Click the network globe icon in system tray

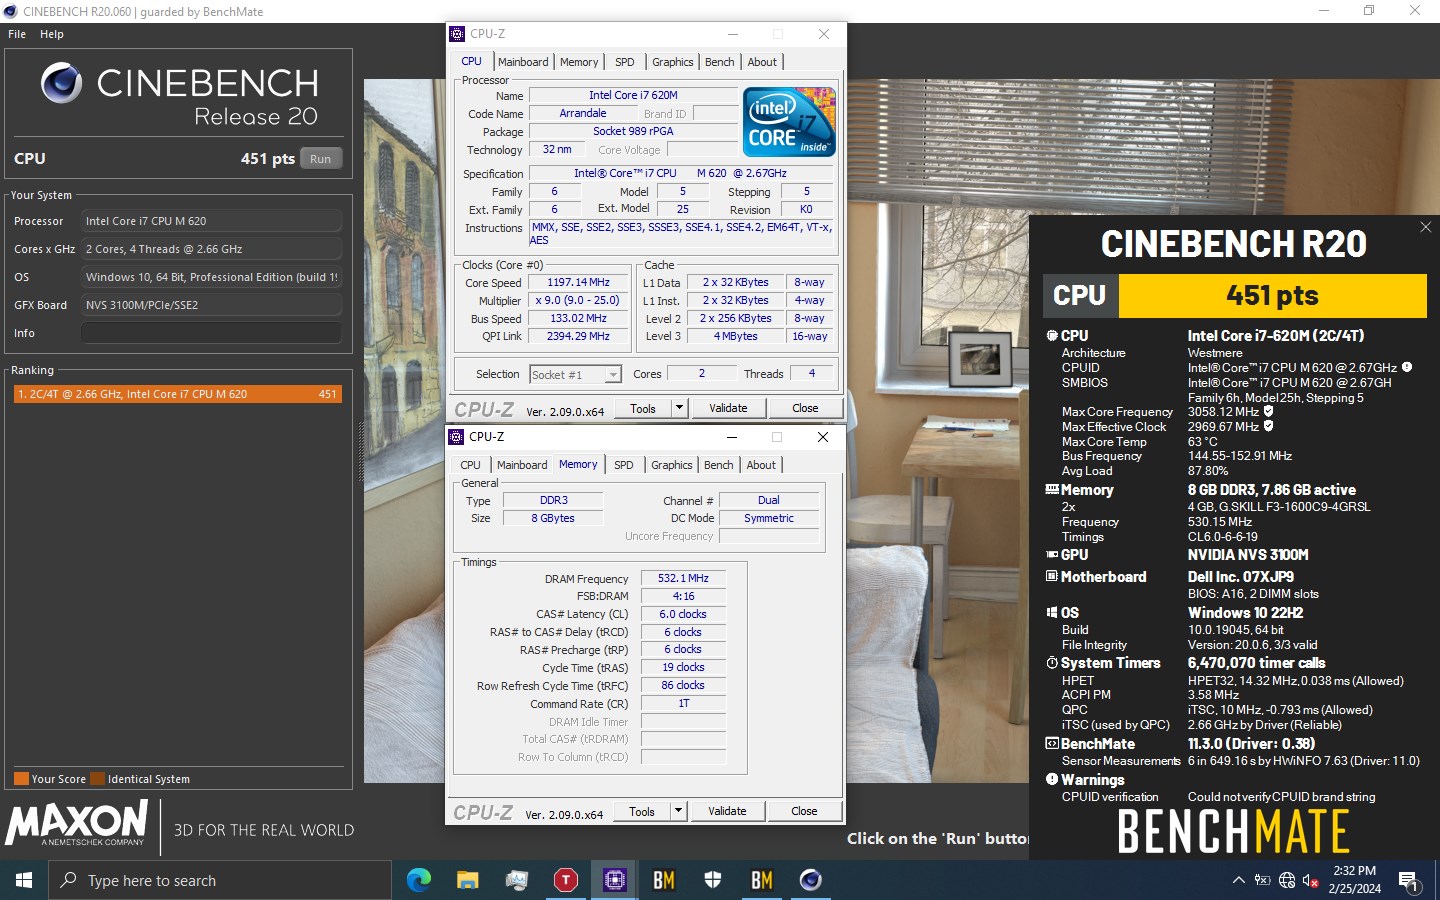pyautogui.click(x=1287, y=881)
